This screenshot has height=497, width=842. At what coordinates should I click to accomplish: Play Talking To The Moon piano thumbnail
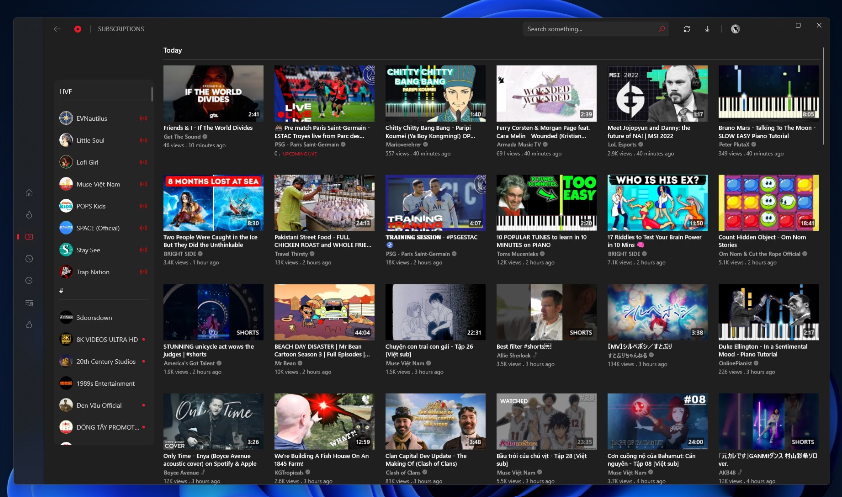[x=769, y=93]
